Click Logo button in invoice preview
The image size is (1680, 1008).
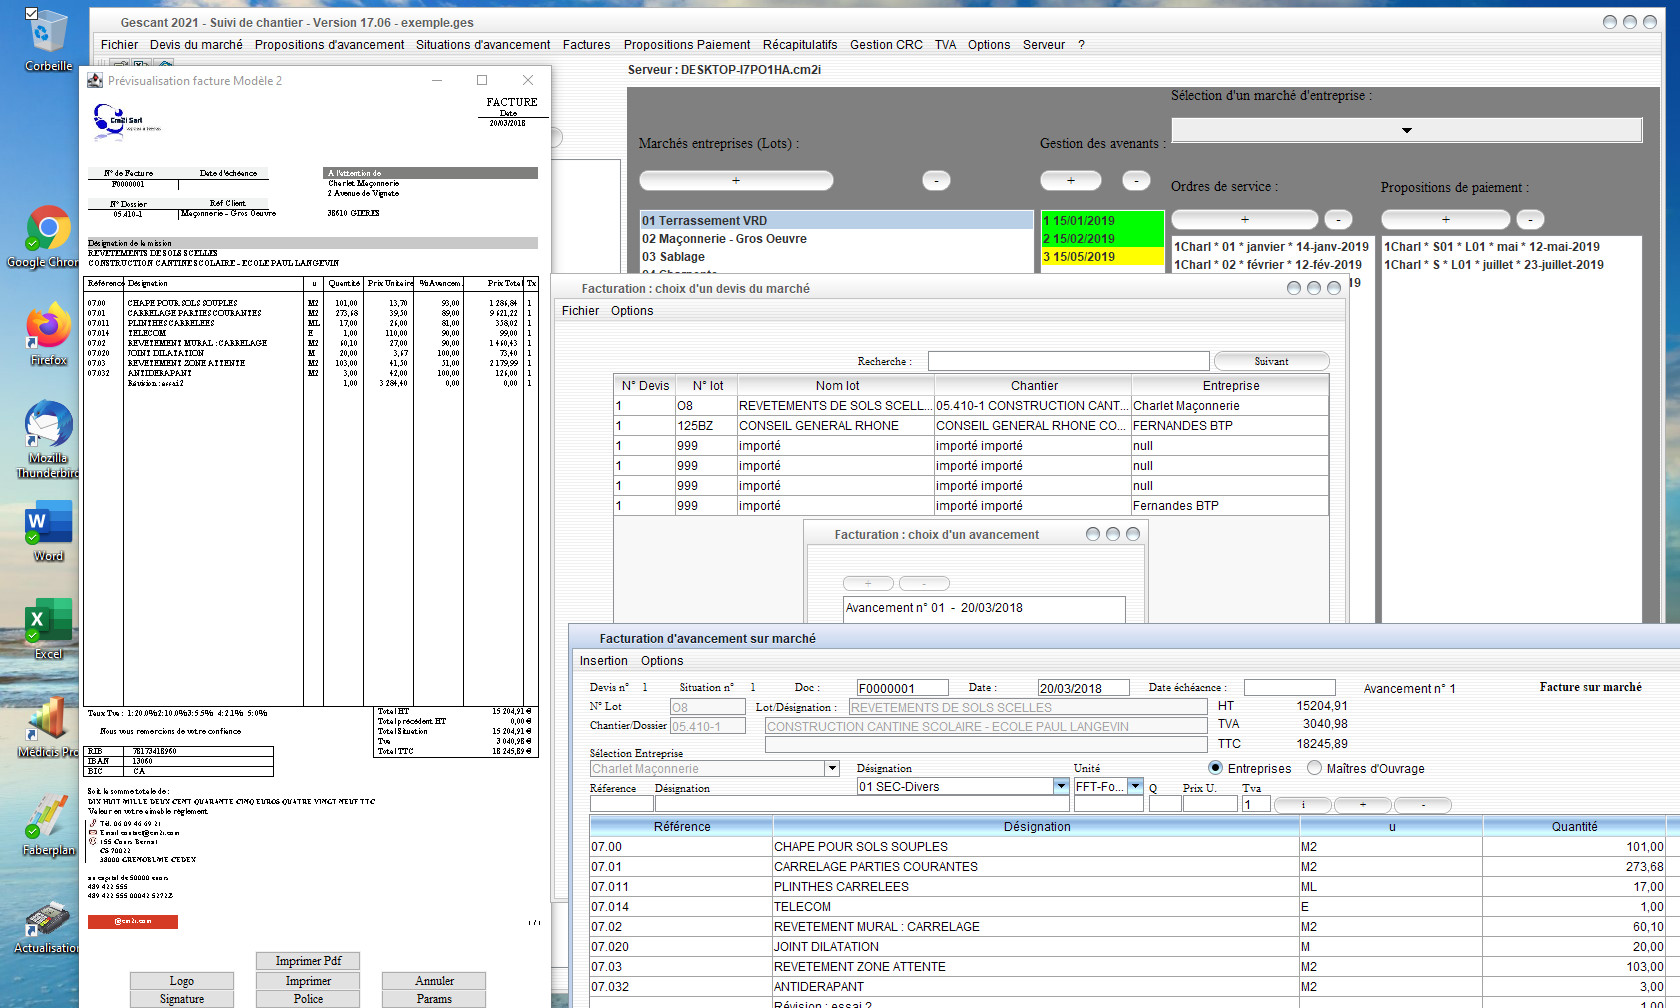pyautogui.click(x=182, y=981)
